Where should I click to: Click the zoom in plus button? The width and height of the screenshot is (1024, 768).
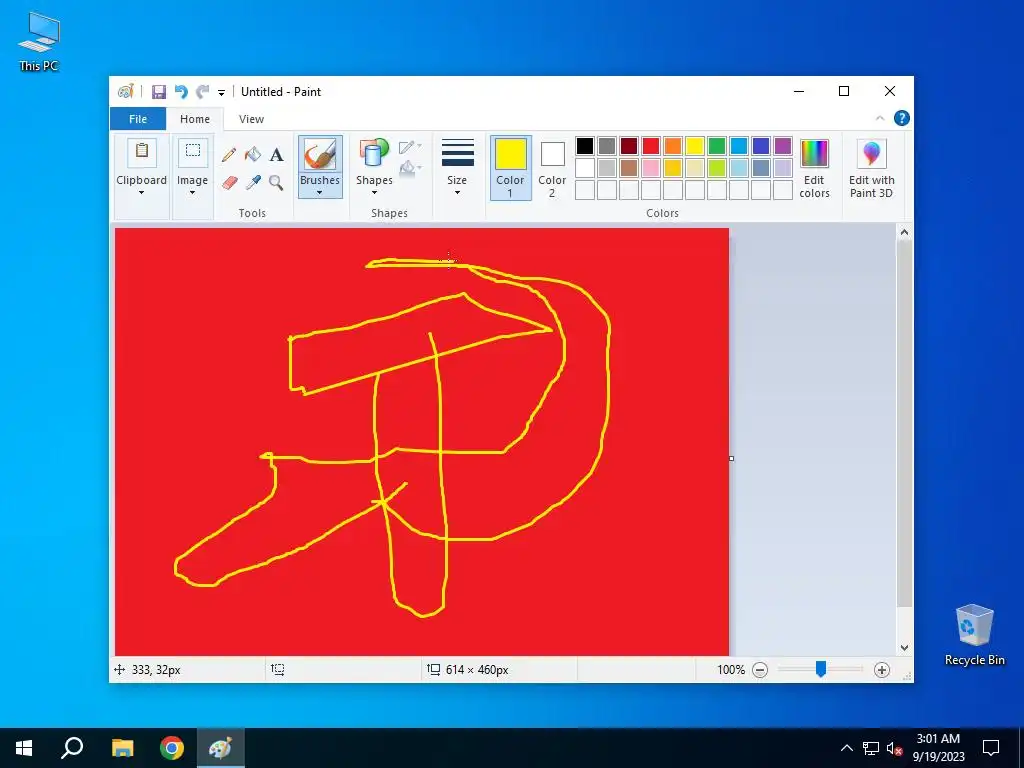coord(882,669)
